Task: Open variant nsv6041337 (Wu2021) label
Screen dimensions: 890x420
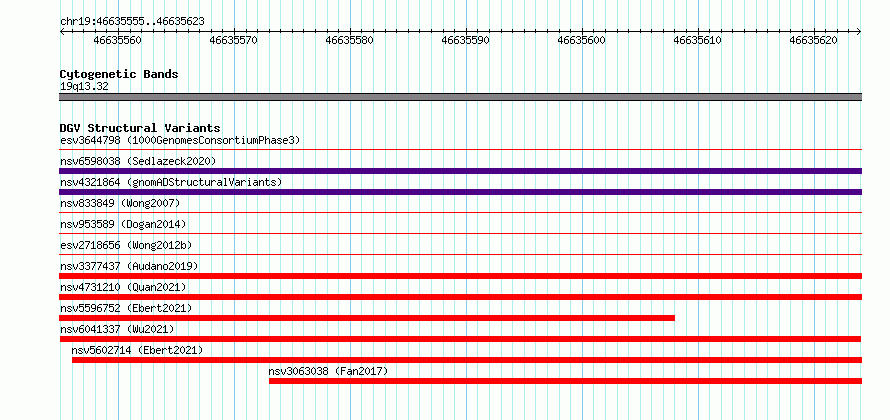Action: pyautogui.click(x=117, y=329)
